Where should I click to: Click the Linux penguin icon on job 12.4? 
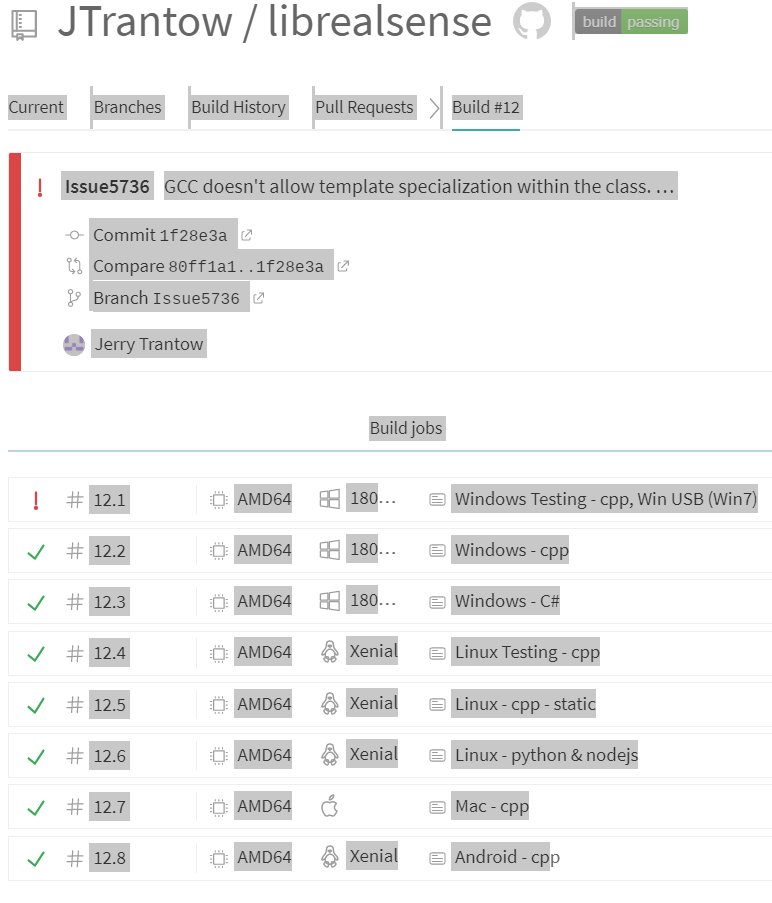click(330, 651)
